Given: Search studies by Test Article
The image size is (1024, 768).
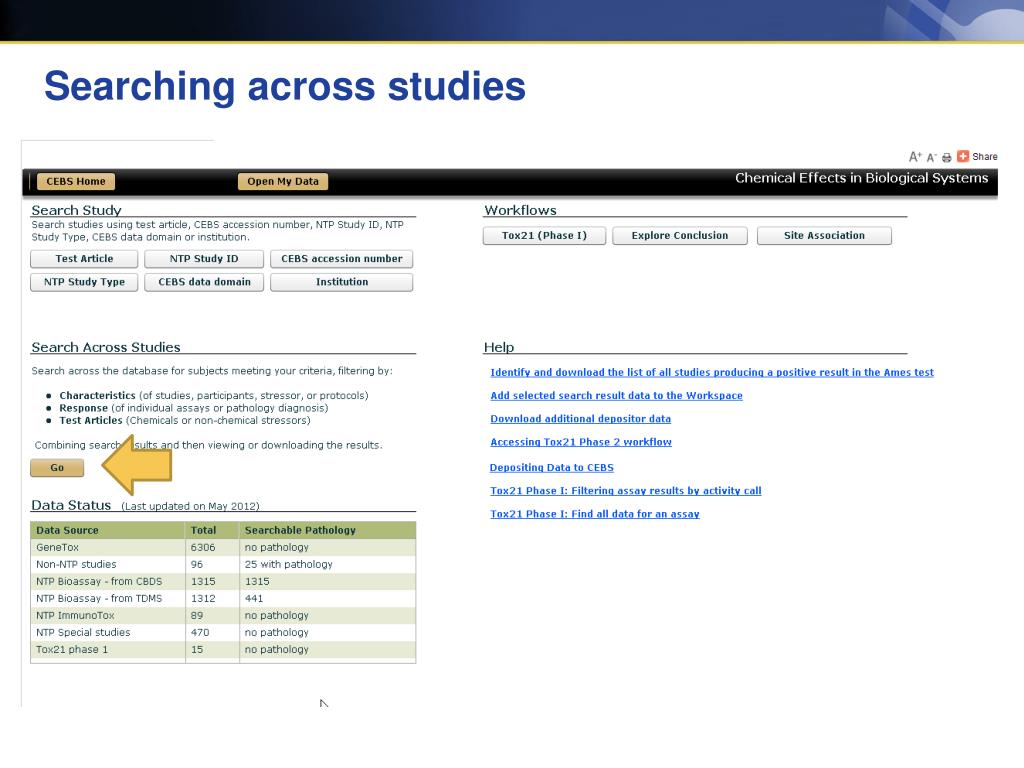Looking at the screenshot, I should 84,259.
